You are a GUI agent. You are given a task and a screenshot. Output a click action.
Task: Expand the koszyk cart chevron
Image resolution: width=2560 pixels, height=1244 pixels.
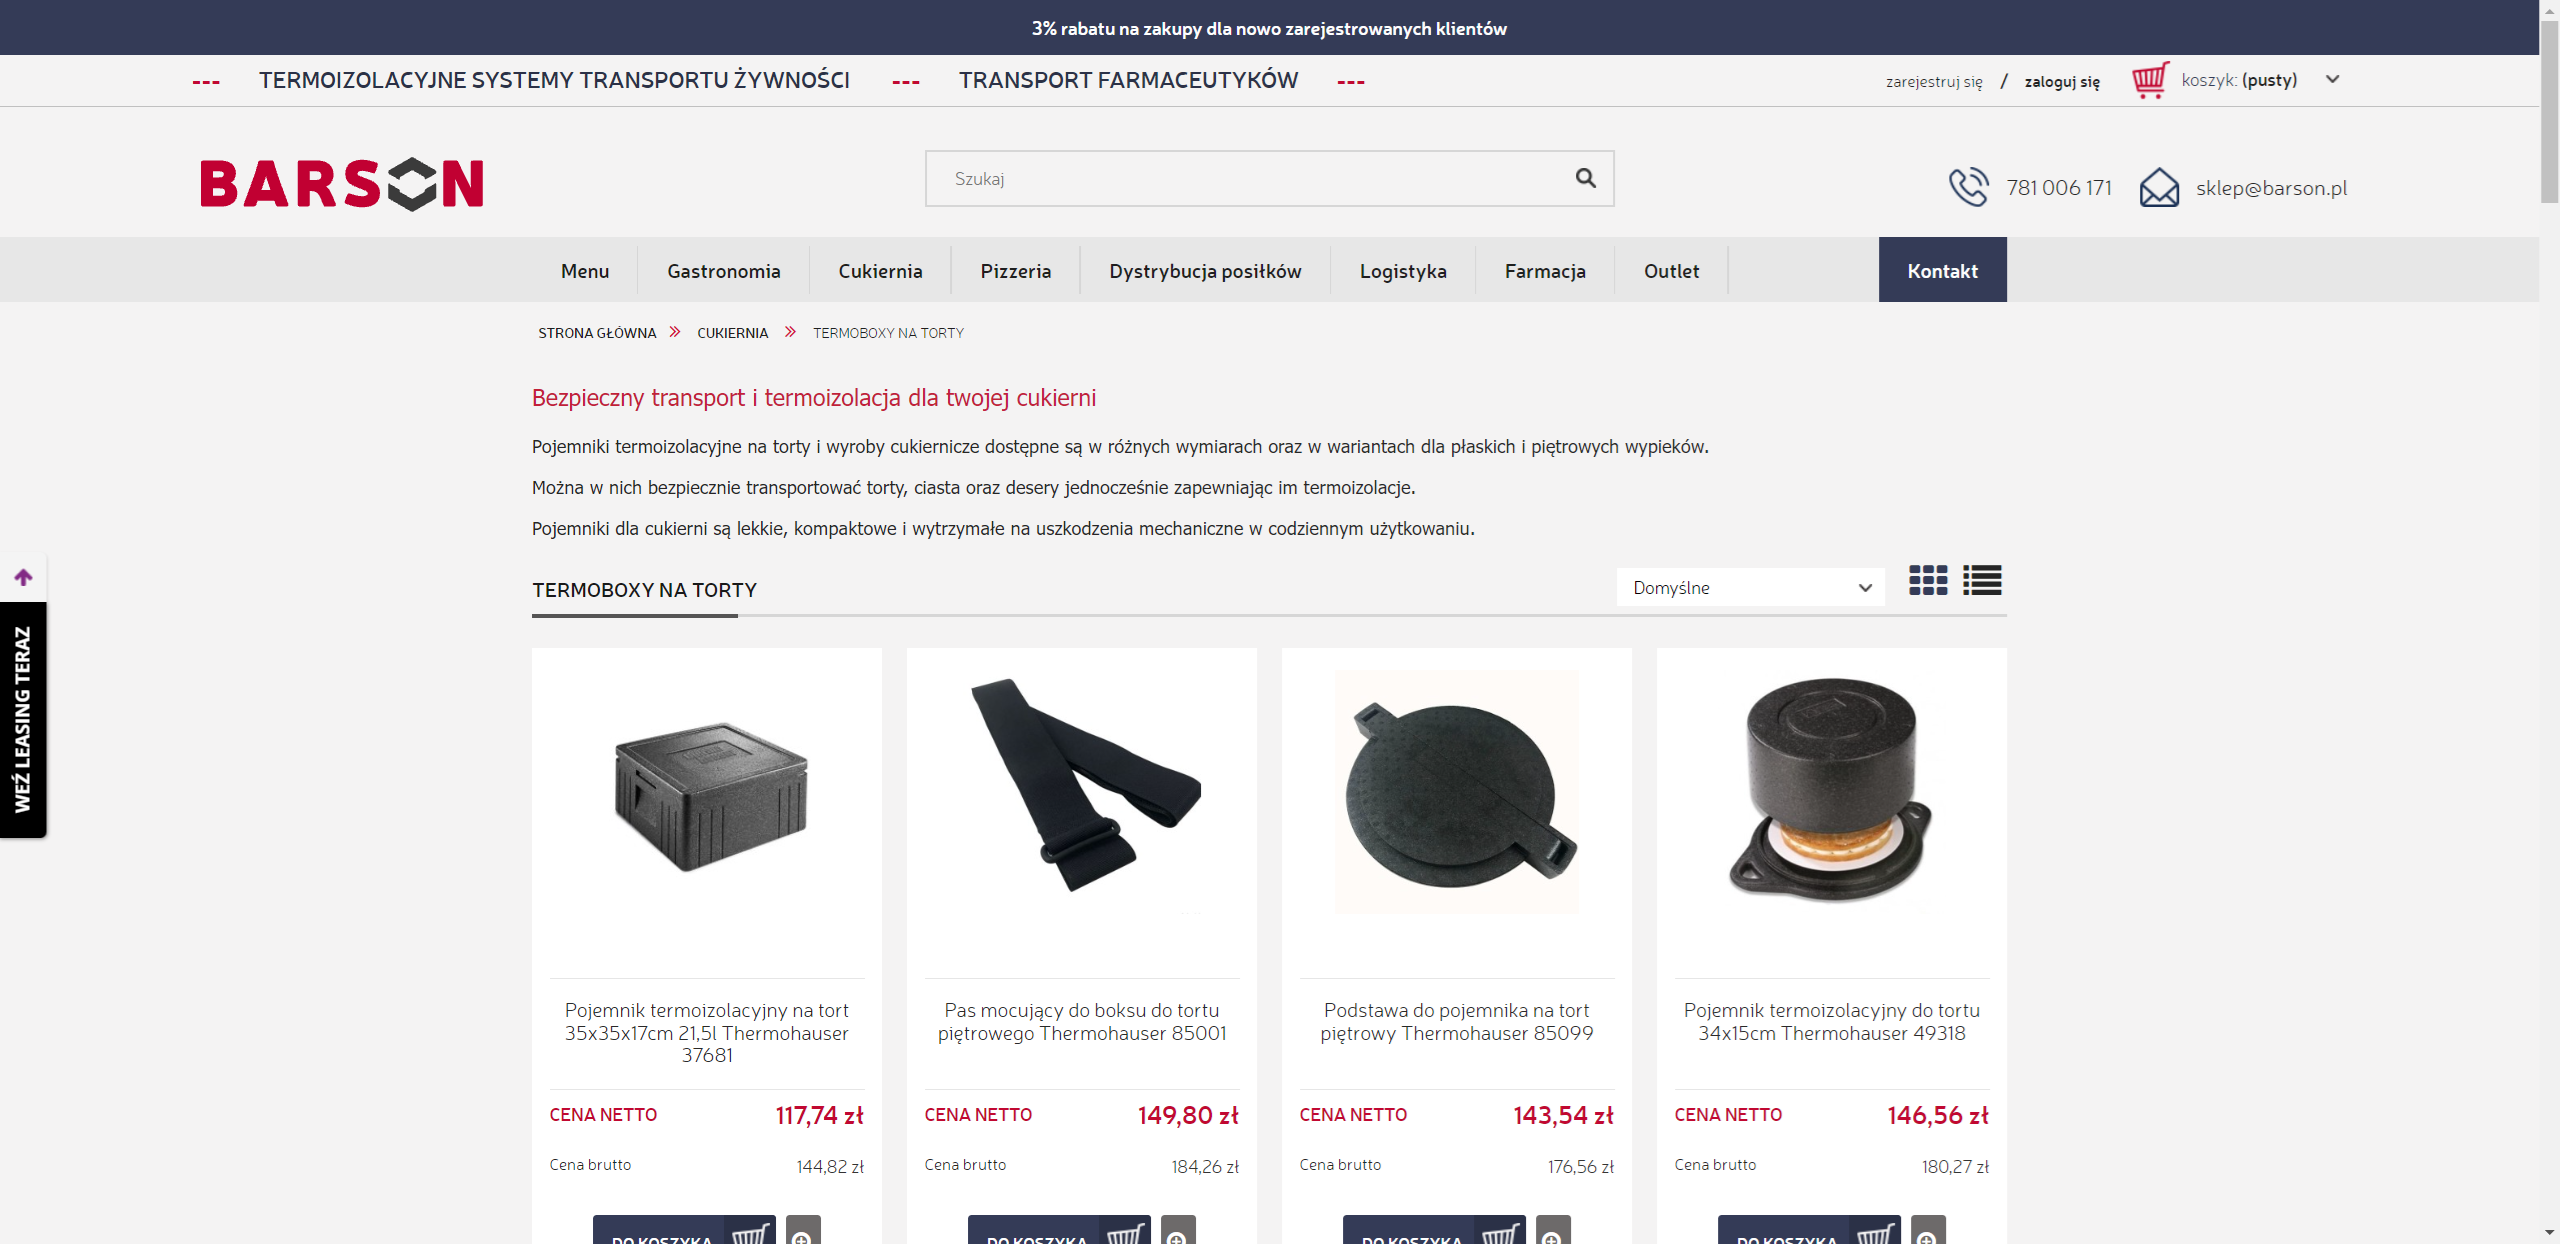[x=2332, y=80]
